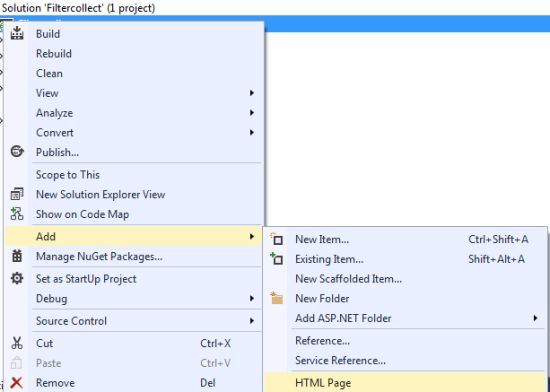Select Show on Code Map entry
Screen dimensions: 550x392
click(x=134, y=214)
